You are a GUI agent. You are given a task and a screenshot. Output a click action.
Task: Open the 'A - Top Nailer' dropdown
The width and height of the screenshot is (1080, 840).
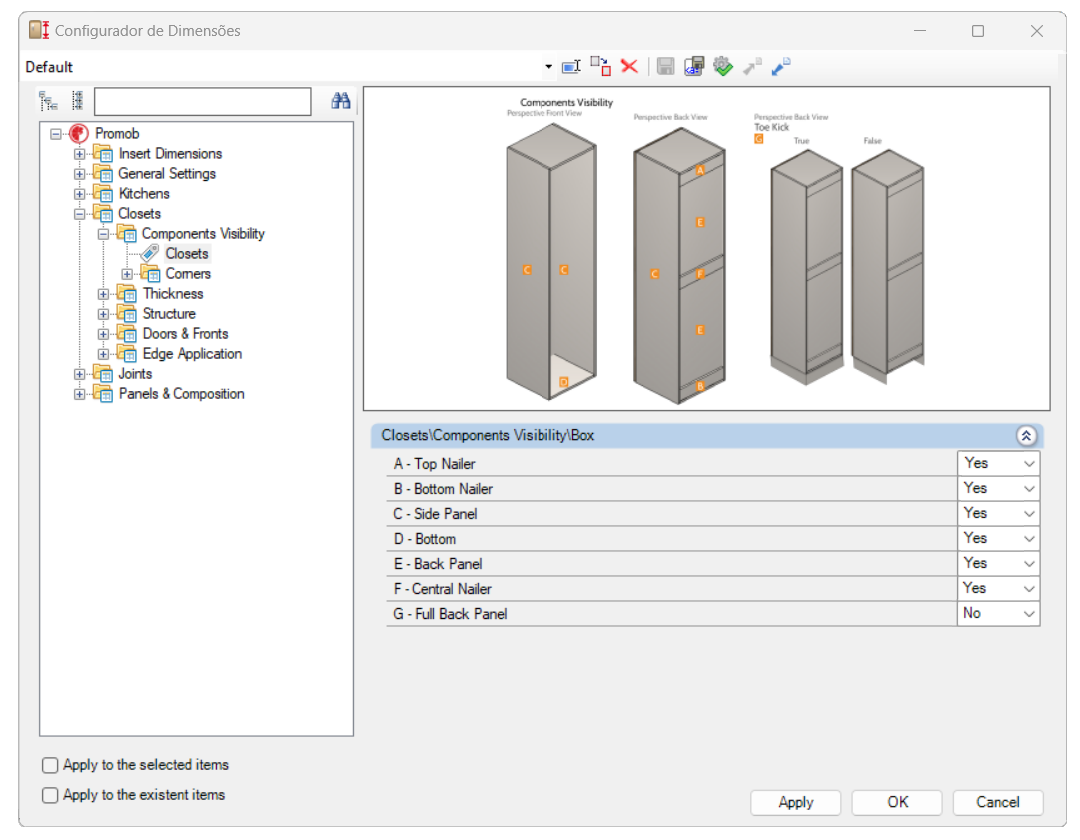(1029, 464)
